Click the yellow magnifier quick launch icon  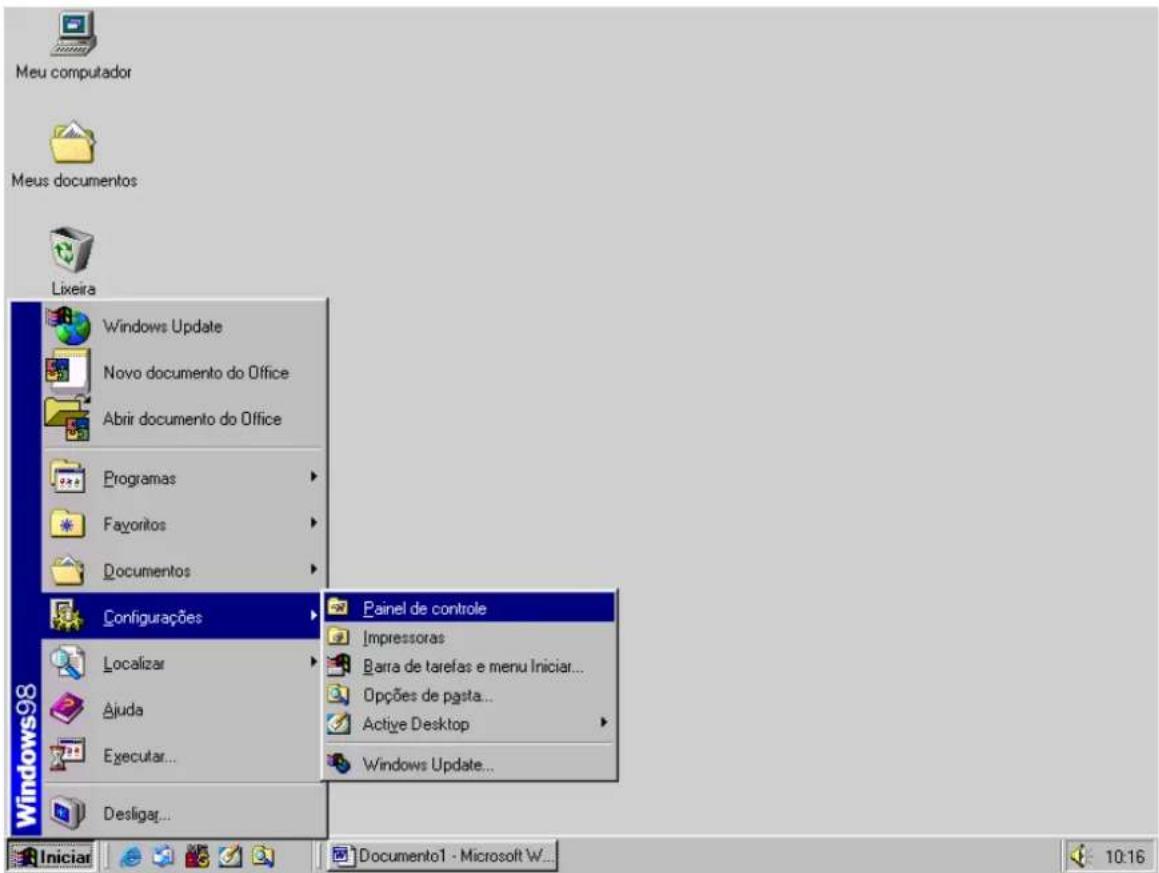click(263, 857)
